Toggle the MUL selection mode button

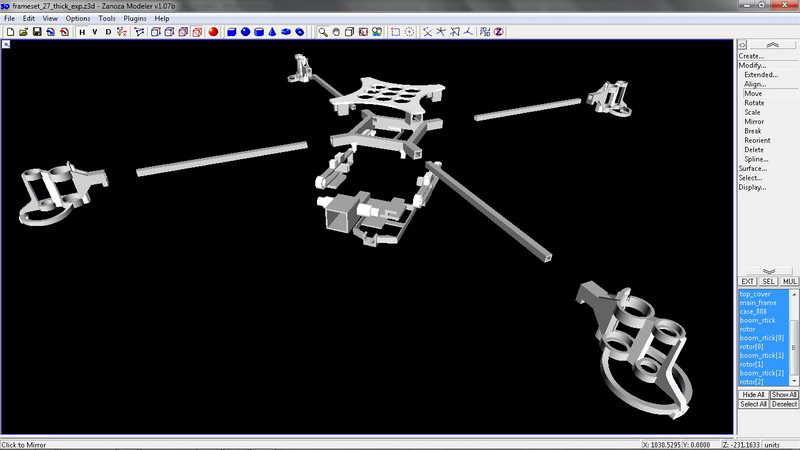790,282
